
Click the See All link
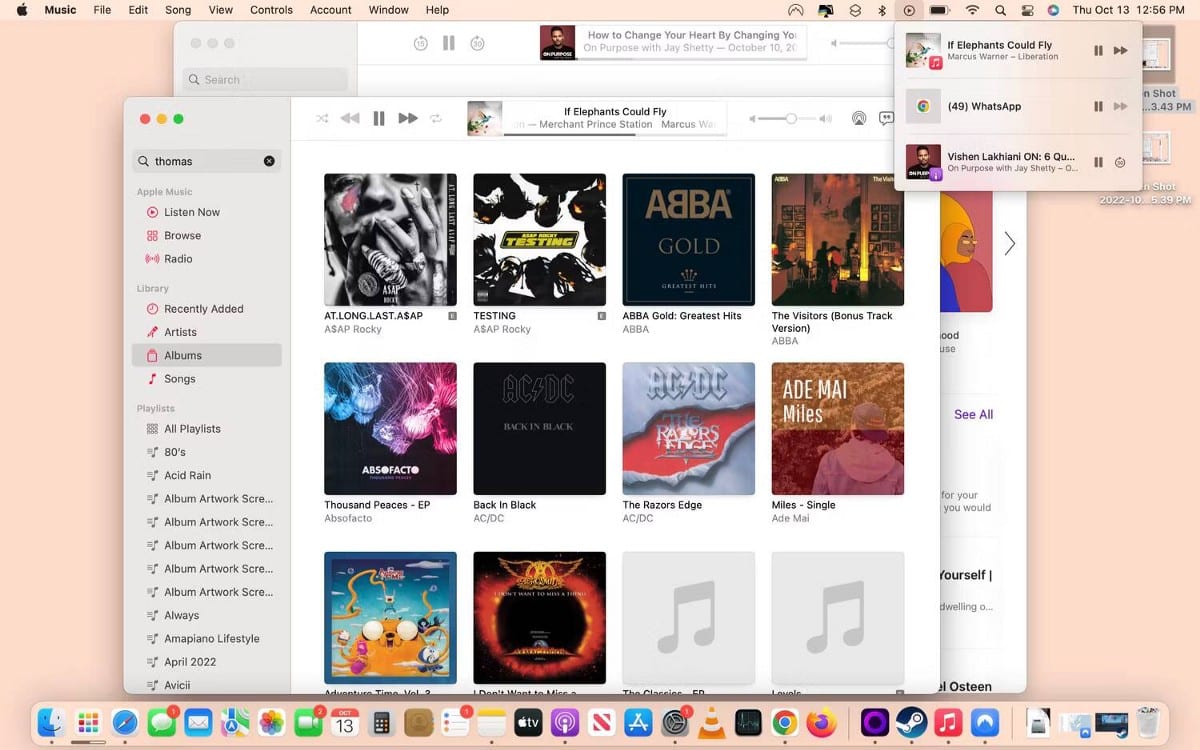pyautogui.click(x=971, y=414)
